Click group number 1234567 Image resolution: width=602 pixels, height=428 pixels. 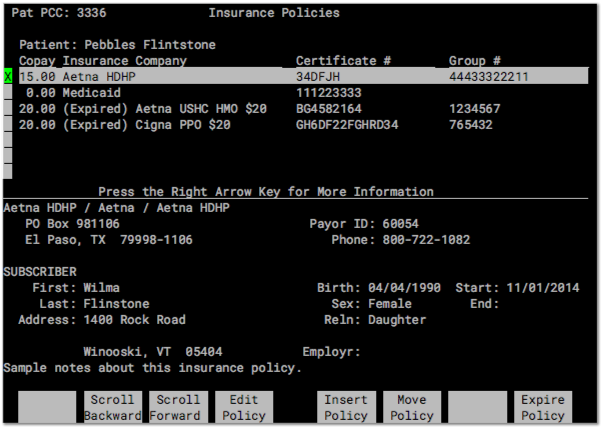tap(475, 109)
